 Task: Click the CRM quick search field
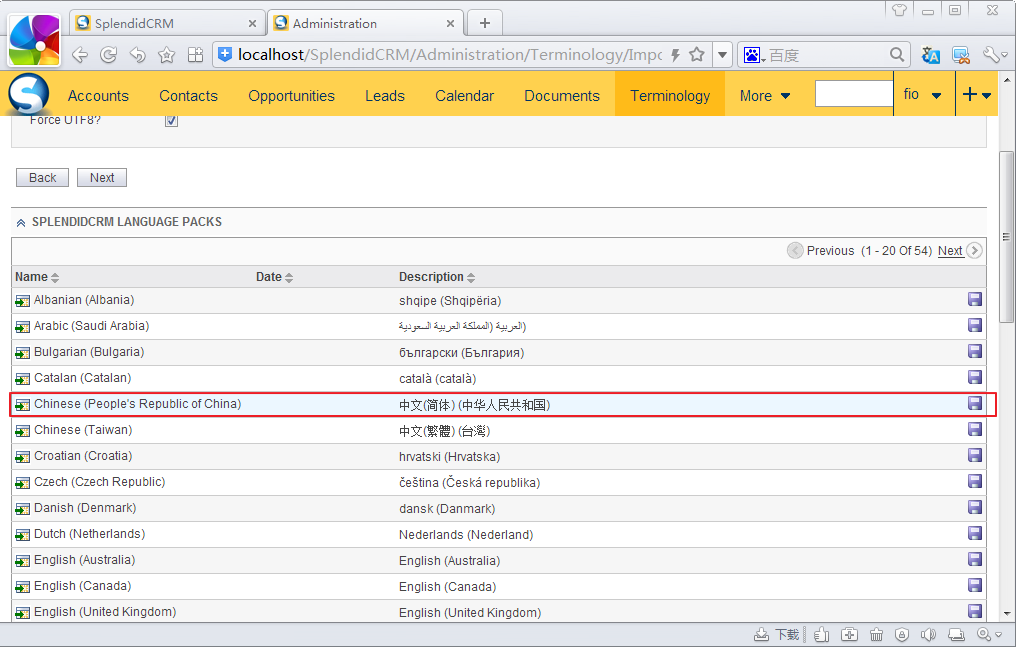(x=854, y=93)
